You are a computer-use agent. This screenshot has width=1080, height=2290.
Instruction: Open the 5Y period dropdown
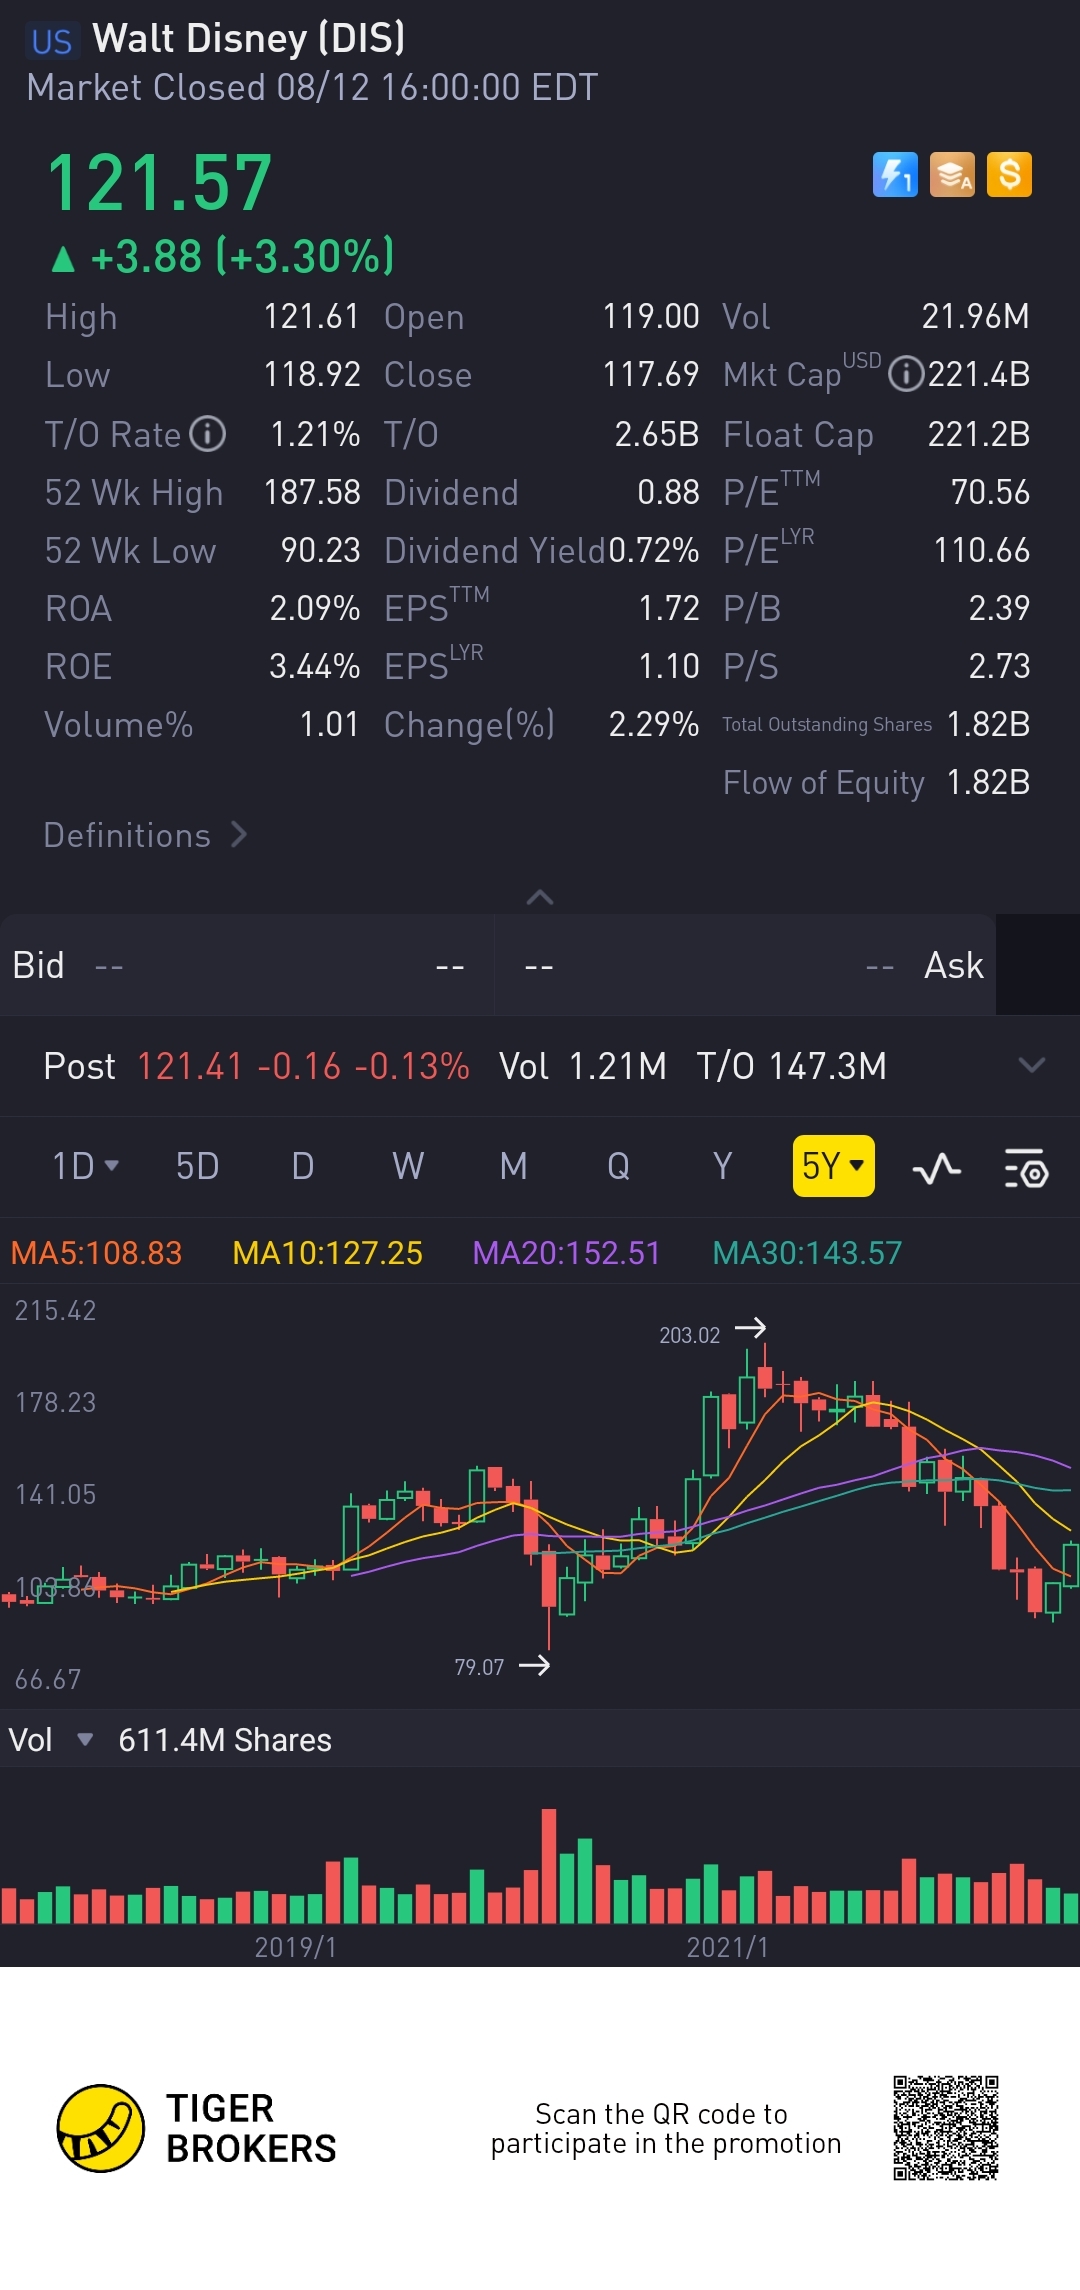tap(833, 1166)
